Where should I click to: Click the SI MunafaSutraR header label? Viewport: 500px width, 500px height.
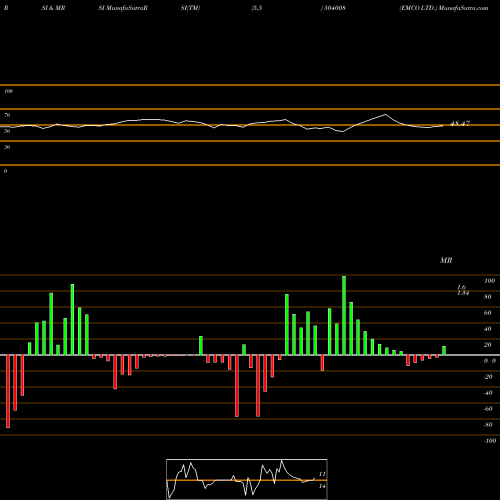[123, 8]
